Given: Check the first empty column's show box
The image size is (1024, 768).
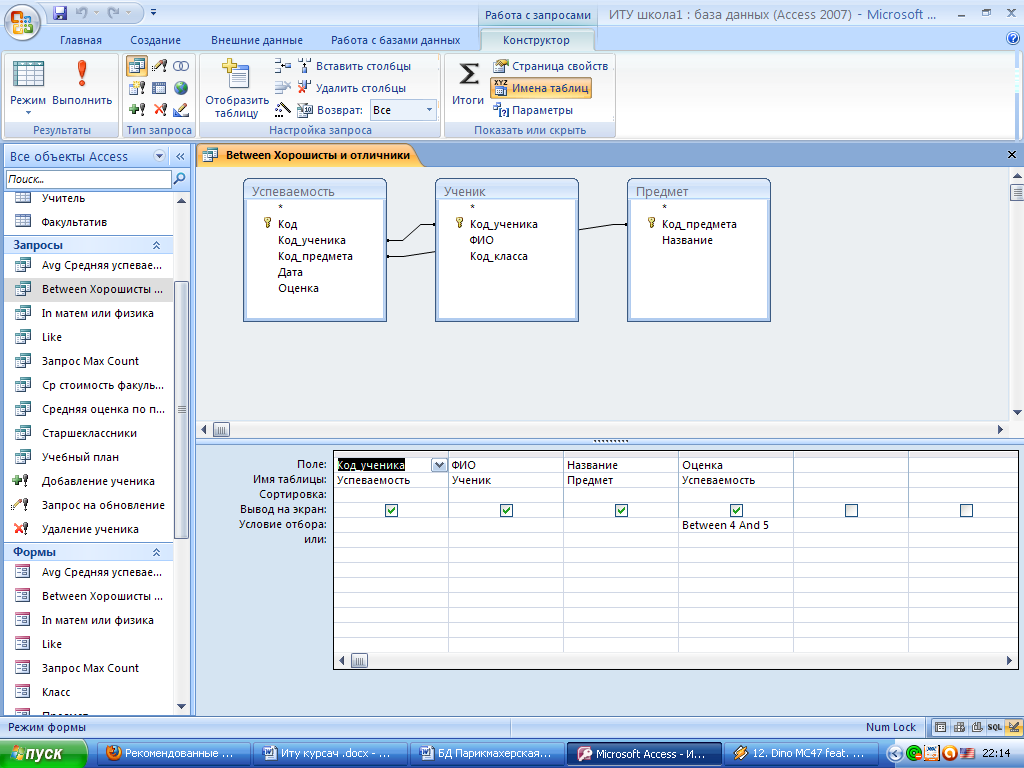Looking at the screenshot, I should pyautogui.click(x=851, y=510).
